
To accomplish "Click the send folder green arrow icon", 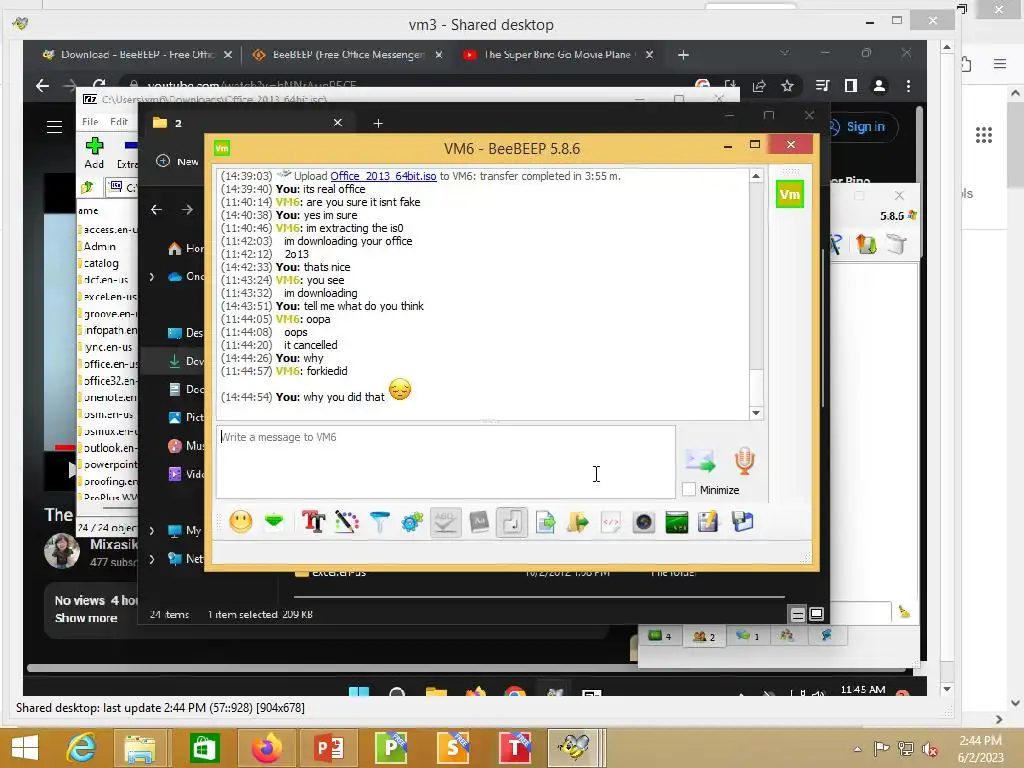I will tap(578, 522).
